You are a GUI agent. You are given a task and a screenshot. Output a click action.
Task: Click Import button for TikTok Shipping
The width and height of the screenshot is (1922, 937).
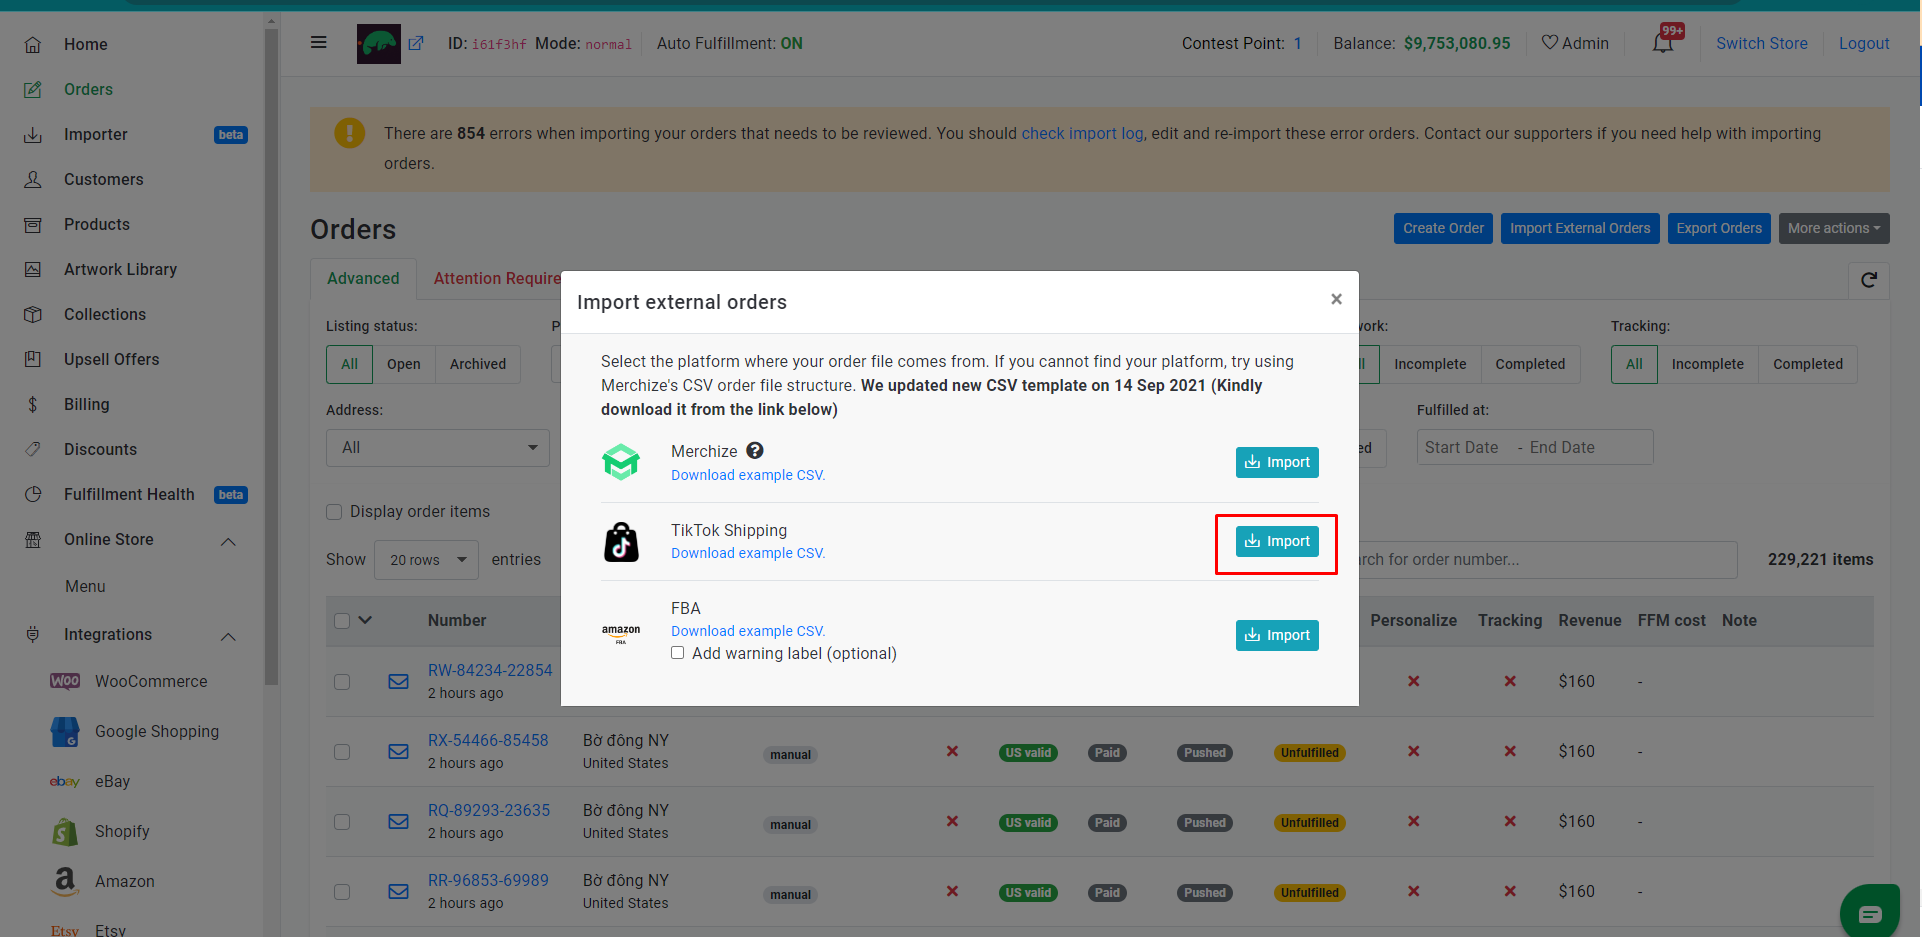pyautogui.click(x=1277, y=541)
